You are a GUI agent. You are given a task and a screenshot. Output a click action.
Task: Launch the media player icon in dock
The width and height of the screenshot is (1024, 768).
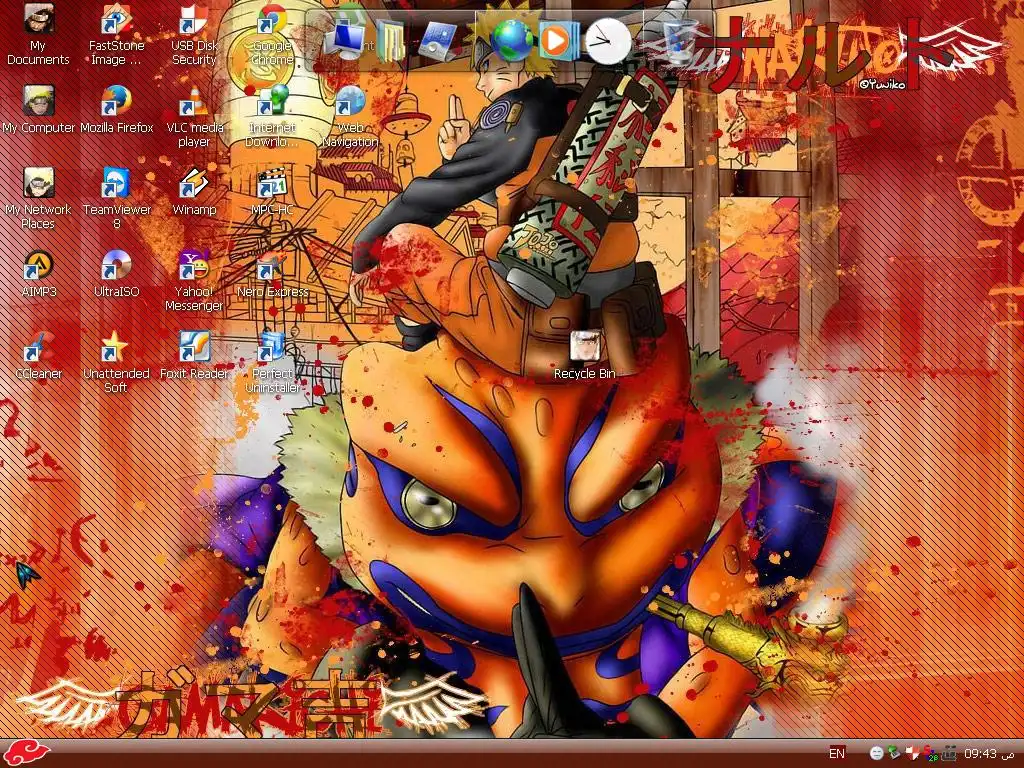coord(558,40)
